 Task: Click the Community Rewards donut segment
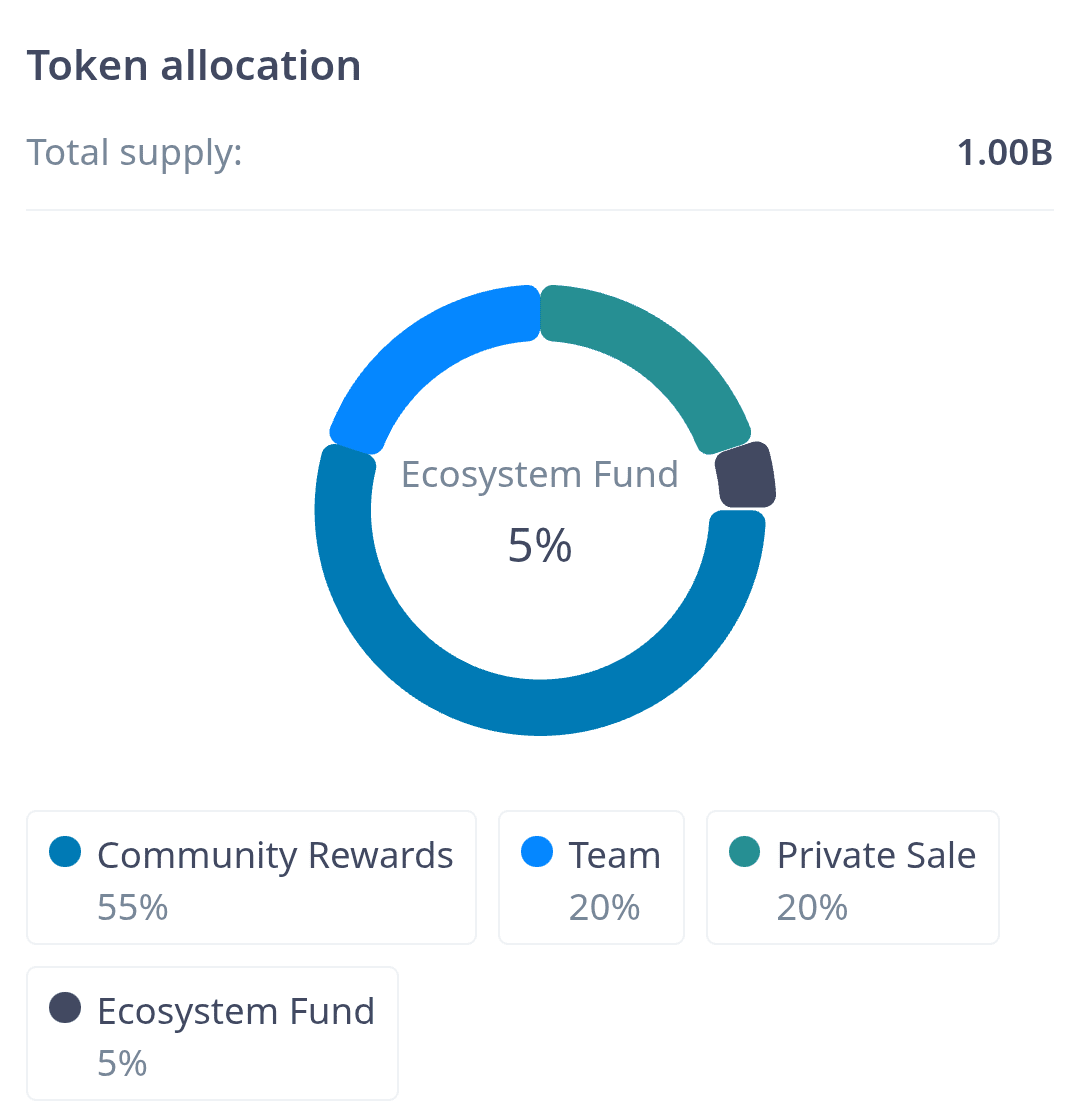540,706
